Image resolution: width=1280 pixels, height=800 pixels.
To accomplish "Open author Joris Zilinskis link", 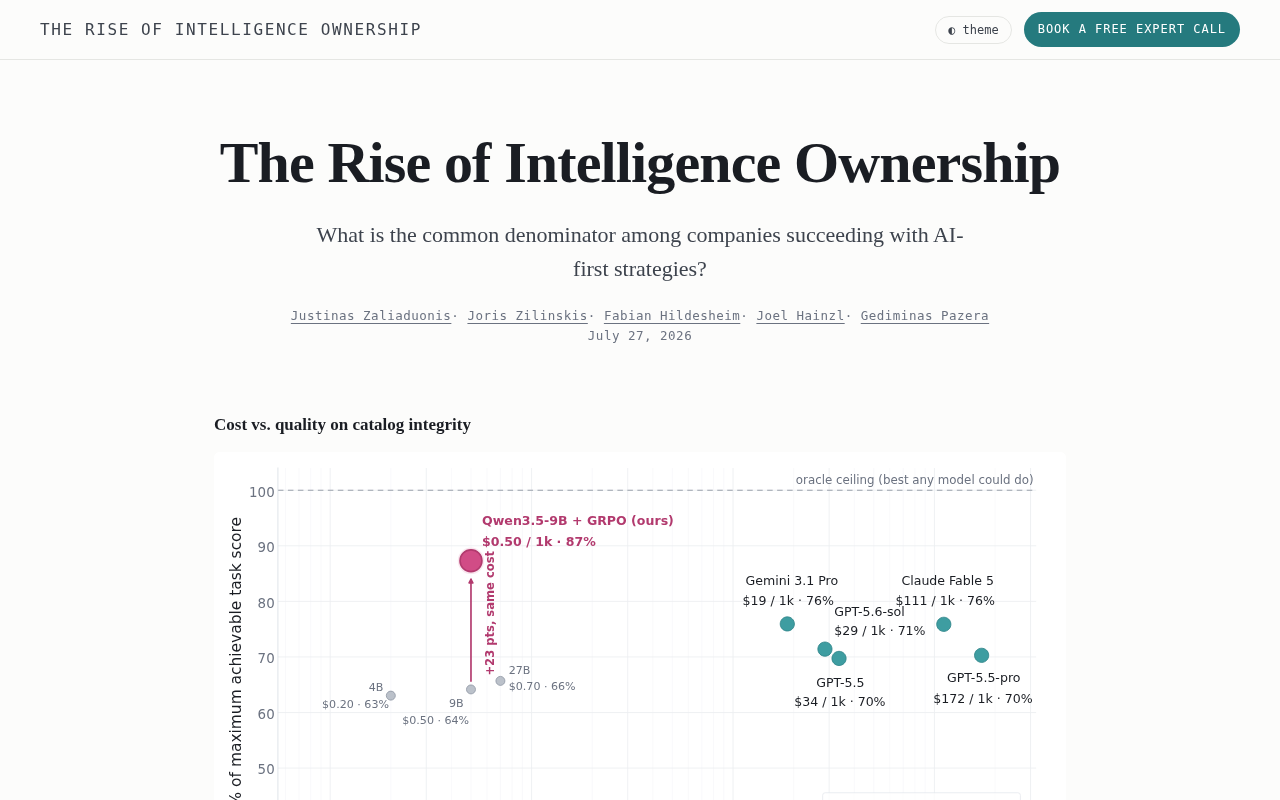I will coord(527,316).
